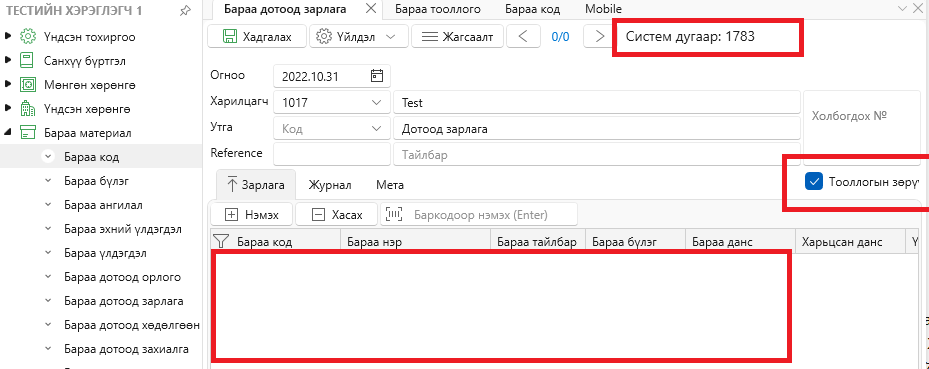929x369 pixels.
Task: Open the calendar date picker icon
Action: click(x=377, y=76)
